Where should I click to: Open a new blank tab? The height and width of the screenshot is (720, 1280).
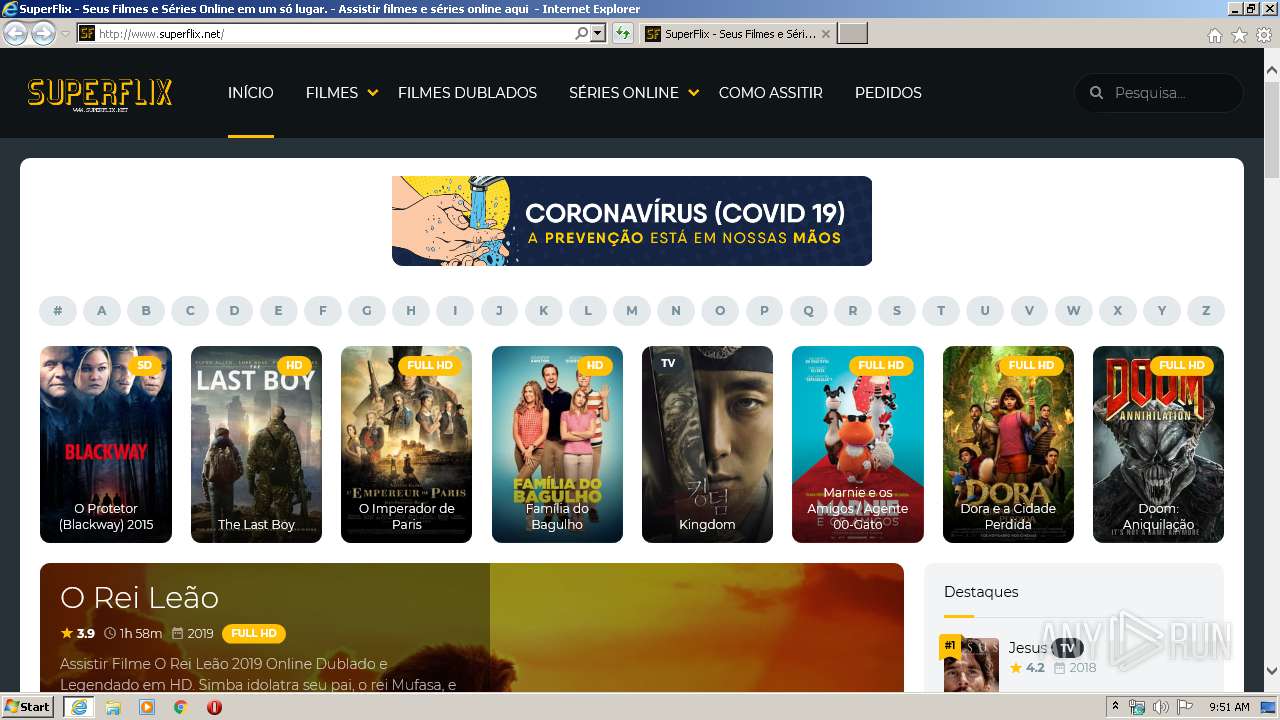[x=852, y=34]
